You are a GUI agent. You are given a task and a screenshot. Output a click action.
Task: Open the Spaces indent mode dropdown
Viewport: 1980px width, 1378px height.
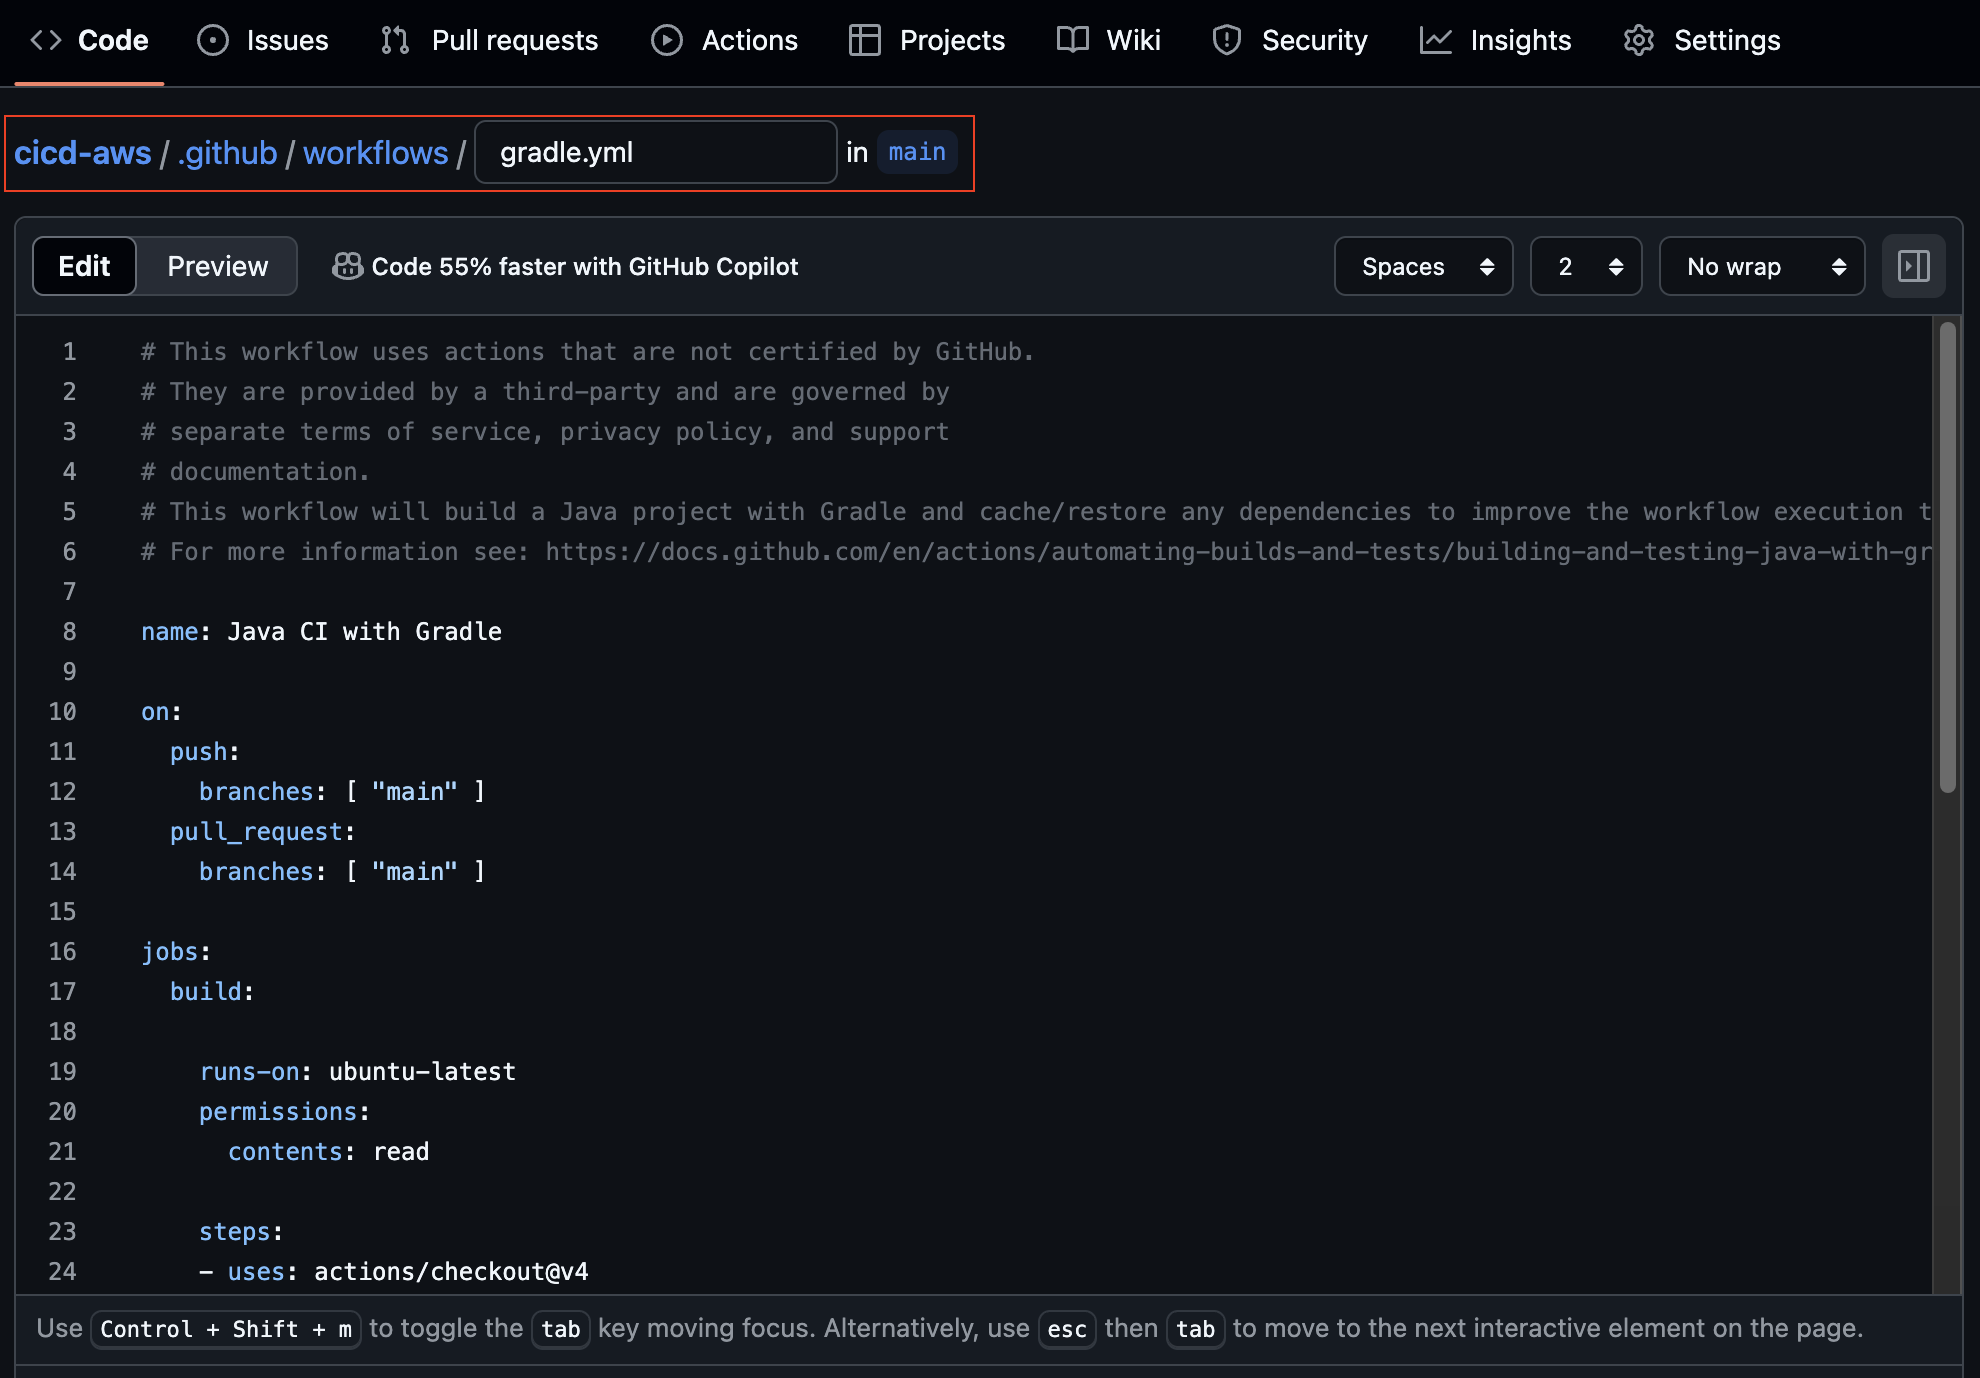tap(1423, 266)
